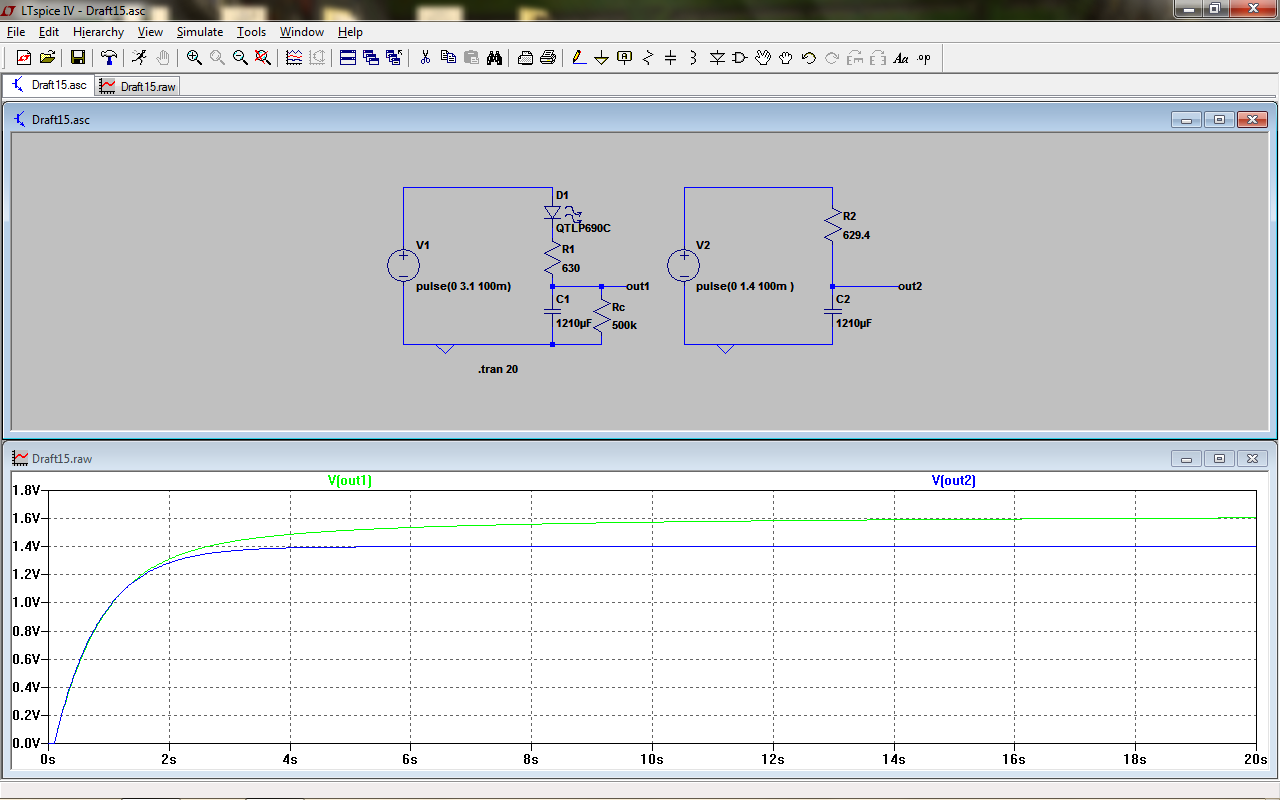Place a ground symbol using toolbar

coord(602,58)
